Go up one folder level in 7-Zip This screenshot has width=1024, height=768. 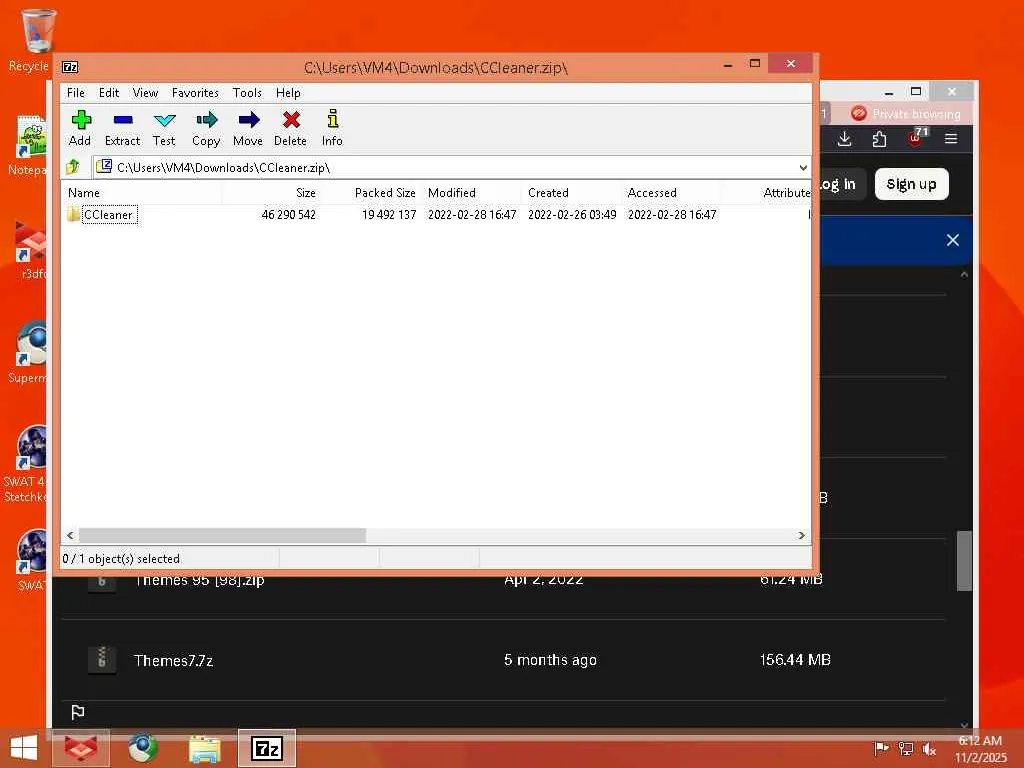pos(72,167)
